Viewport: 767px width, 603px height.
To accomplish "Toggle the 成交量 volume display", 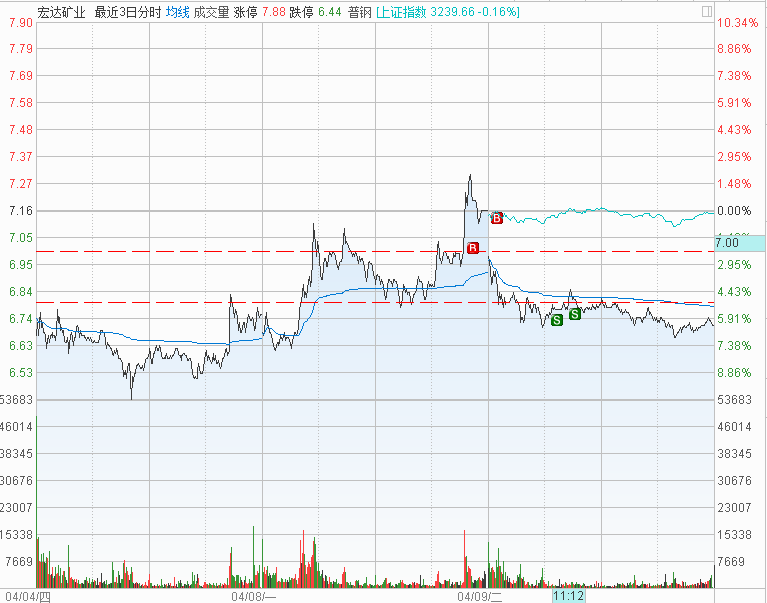I will [x=212, y=12].
